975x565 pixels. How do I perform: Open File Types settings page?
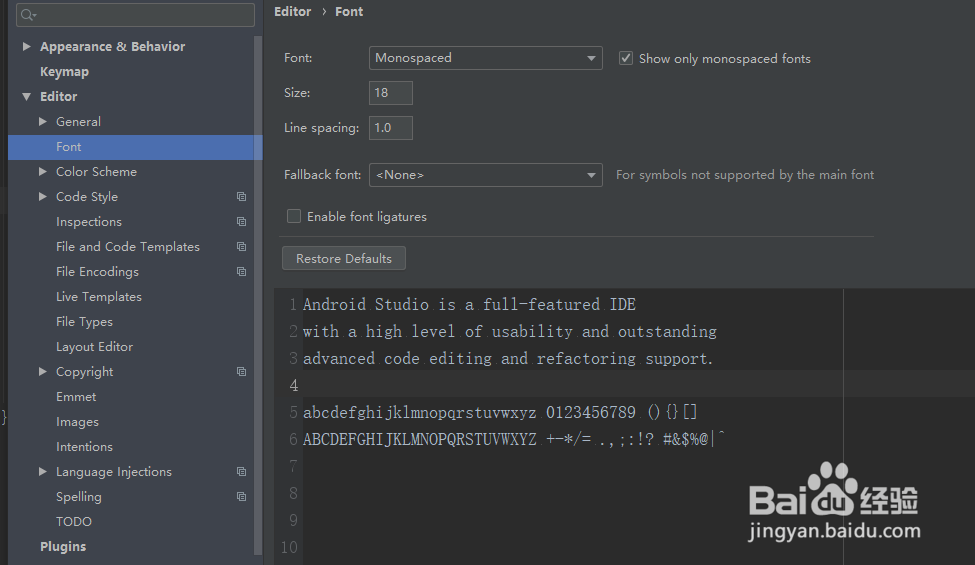click(84, 322)
